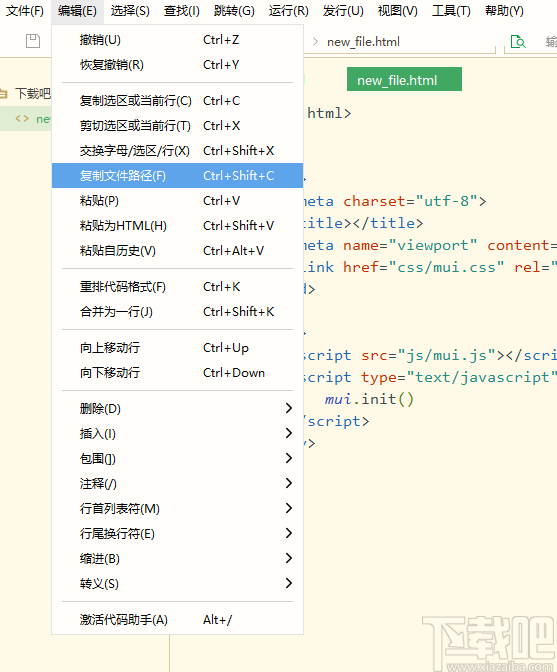
Task: Select 合并为一行(J) entry
Action: click(177, 311)
